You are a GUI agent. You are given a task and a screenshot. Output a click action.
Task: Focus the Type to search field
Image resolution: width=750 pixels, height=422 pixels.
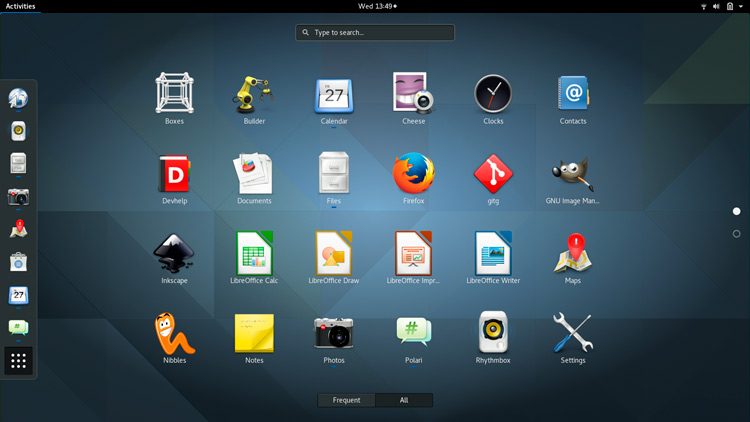point(375,33)
